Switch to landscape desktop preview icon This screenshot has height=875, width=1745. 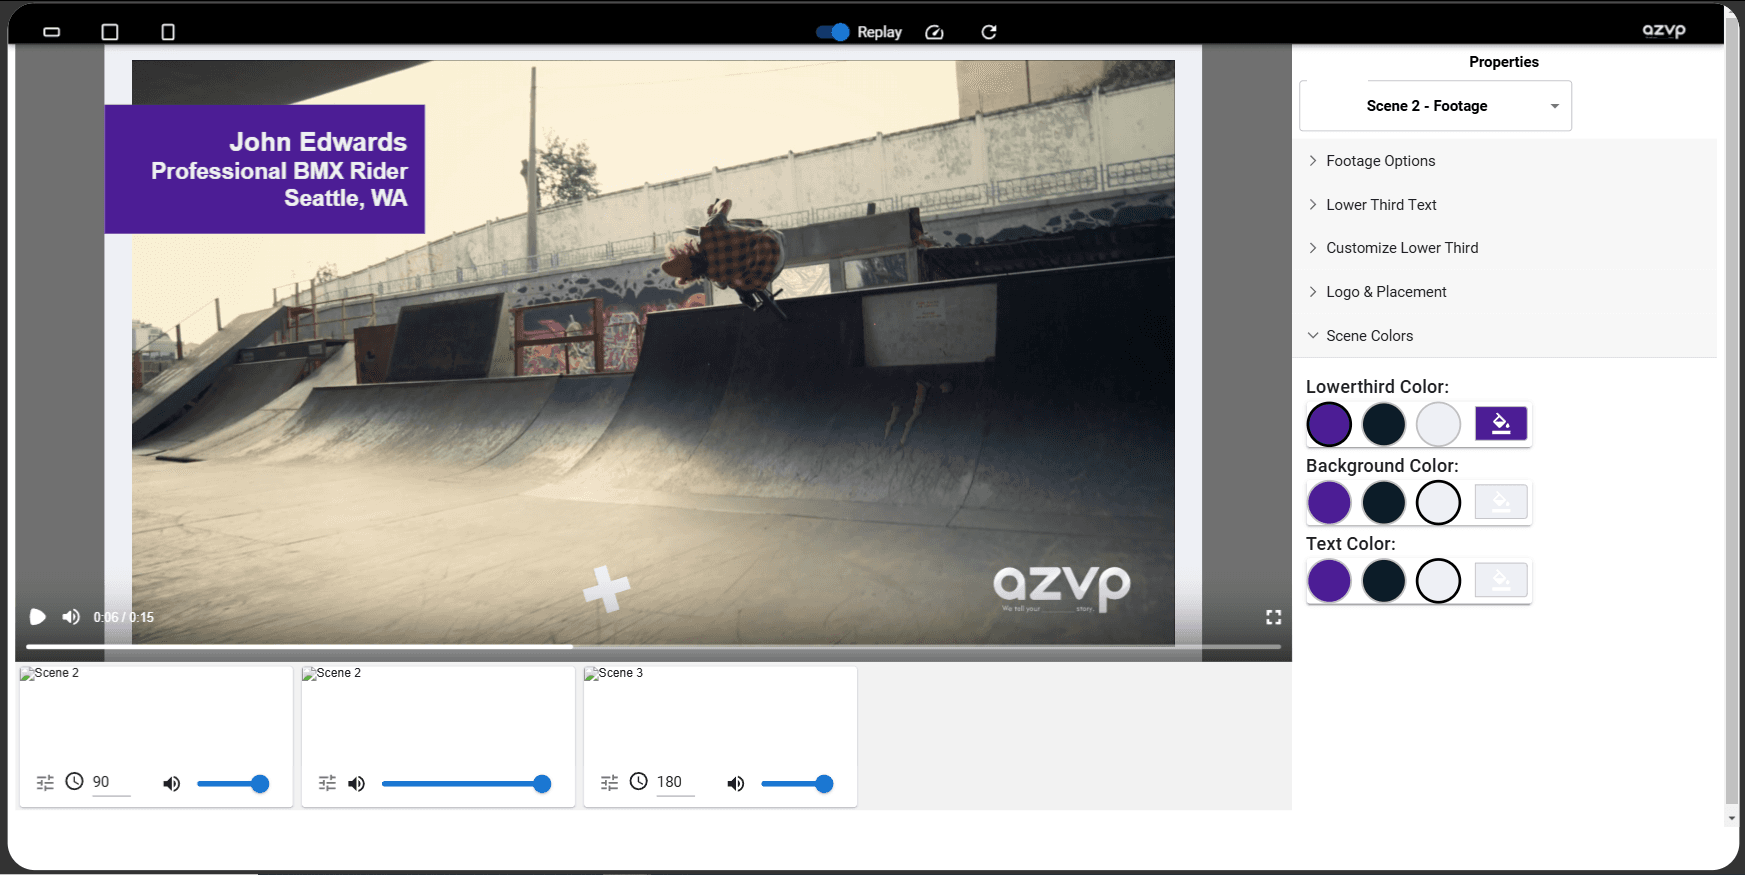coord(52,32)
